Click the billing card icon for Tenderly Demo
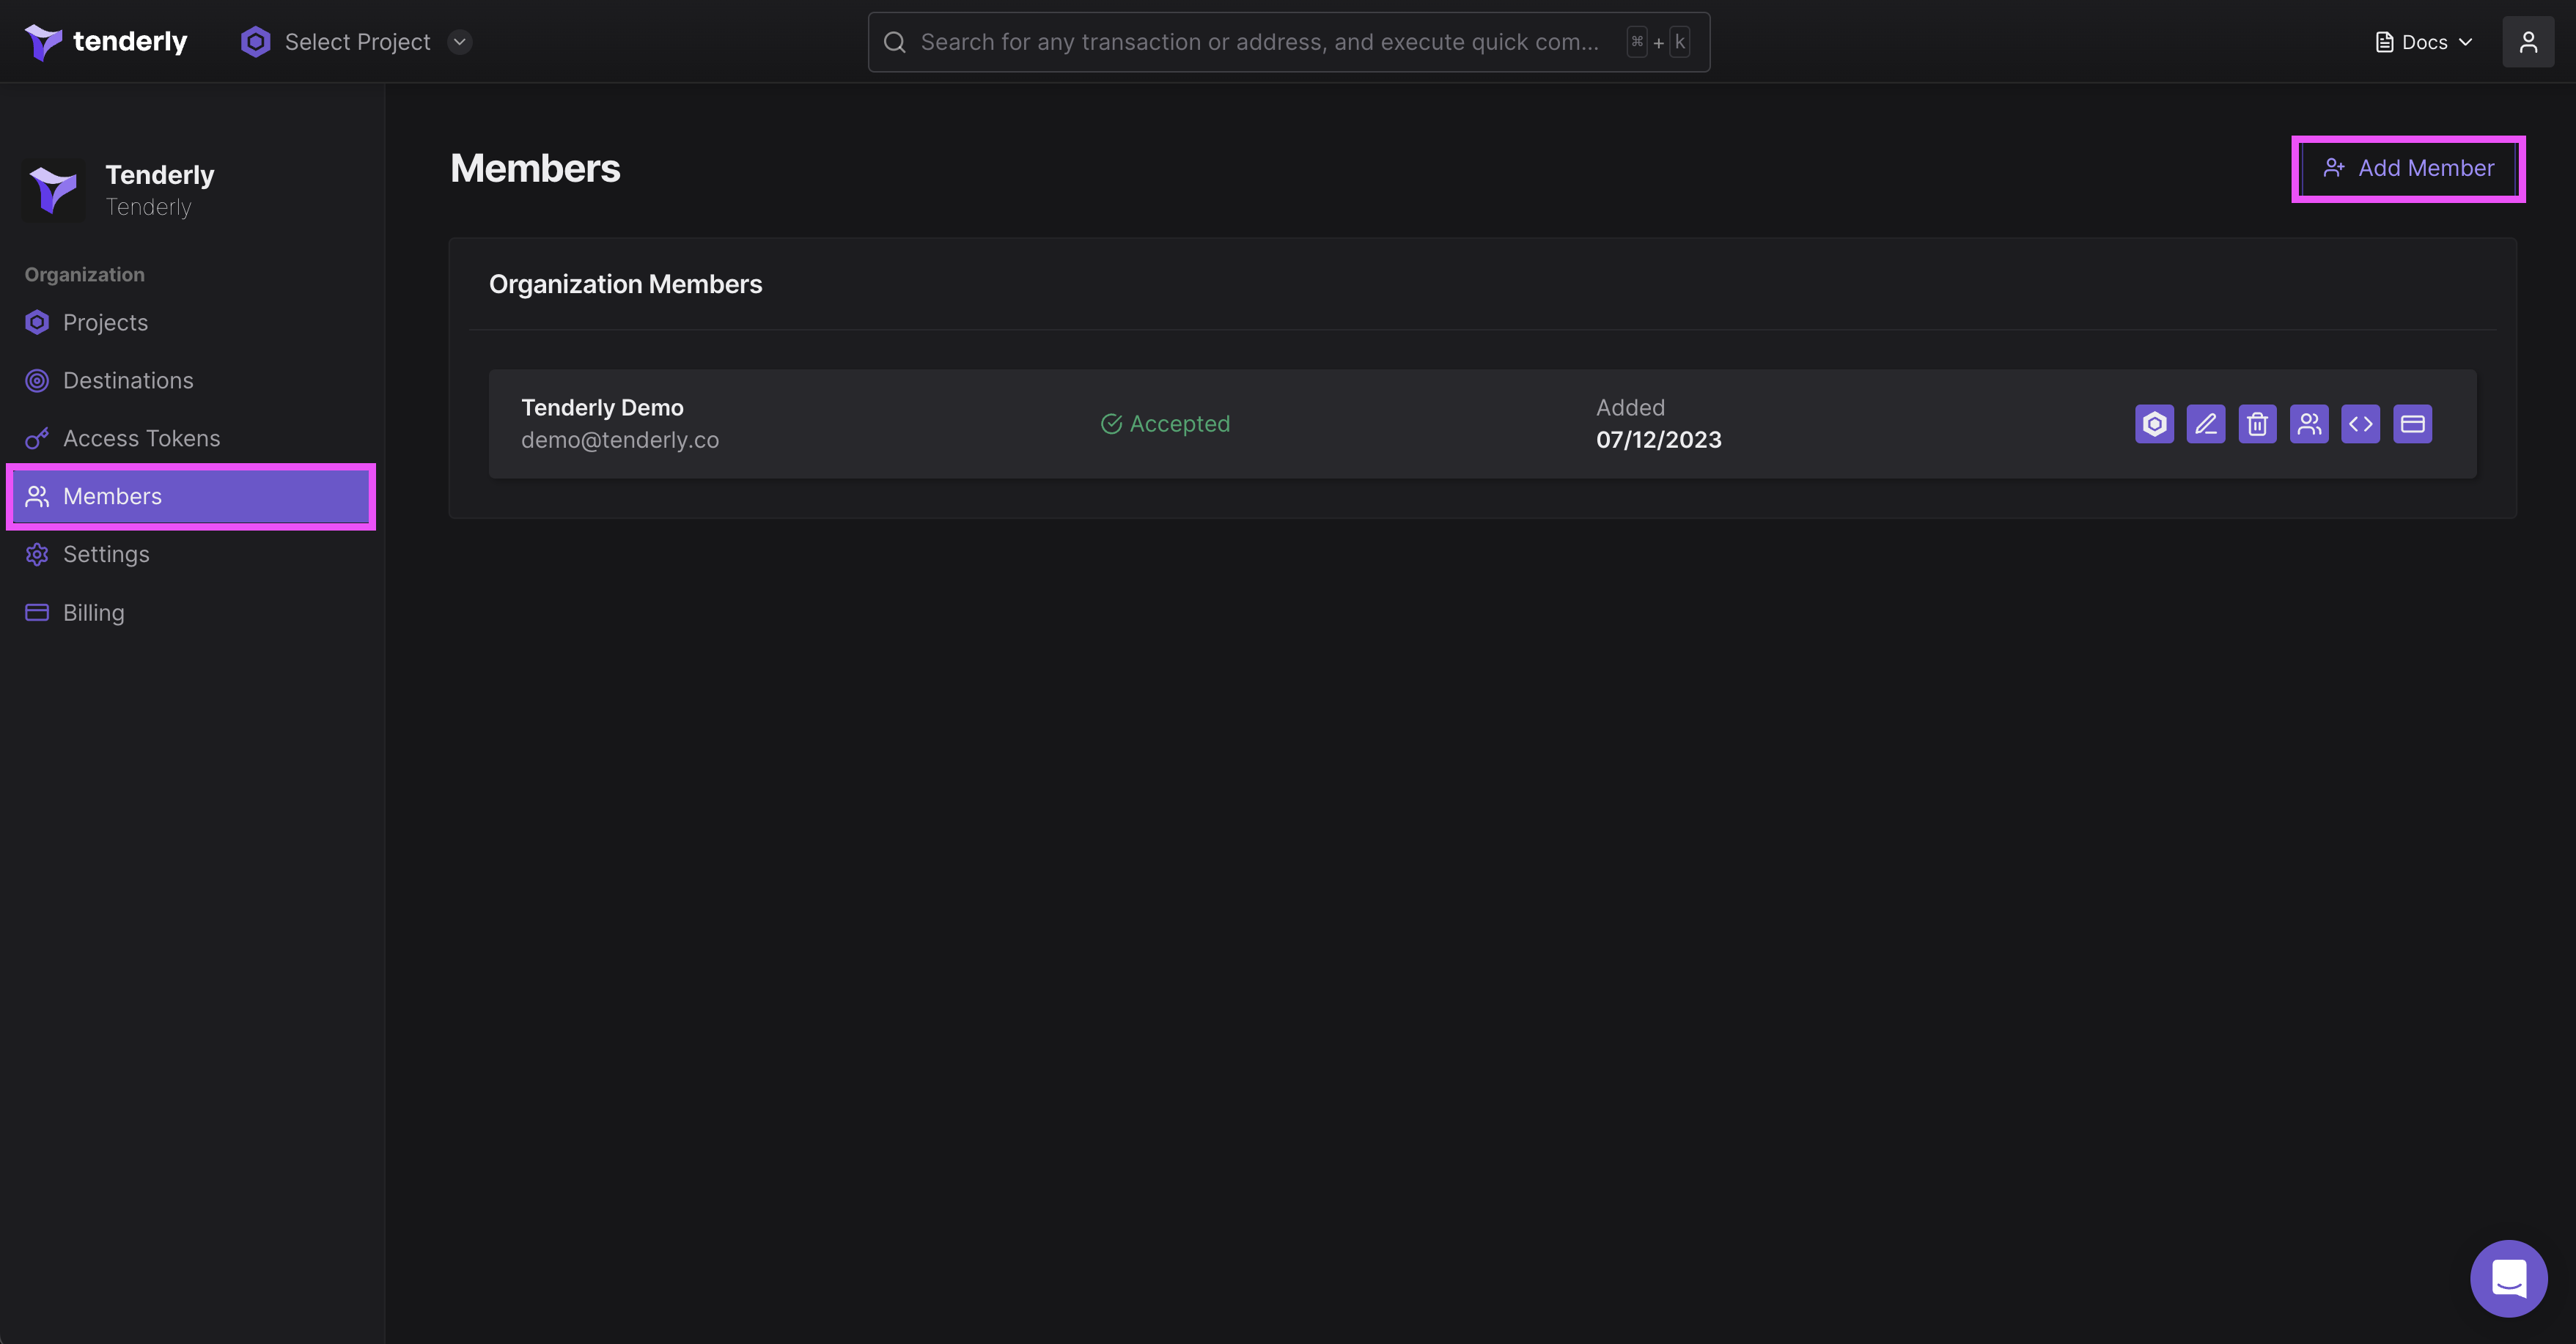 (2413, 424)
